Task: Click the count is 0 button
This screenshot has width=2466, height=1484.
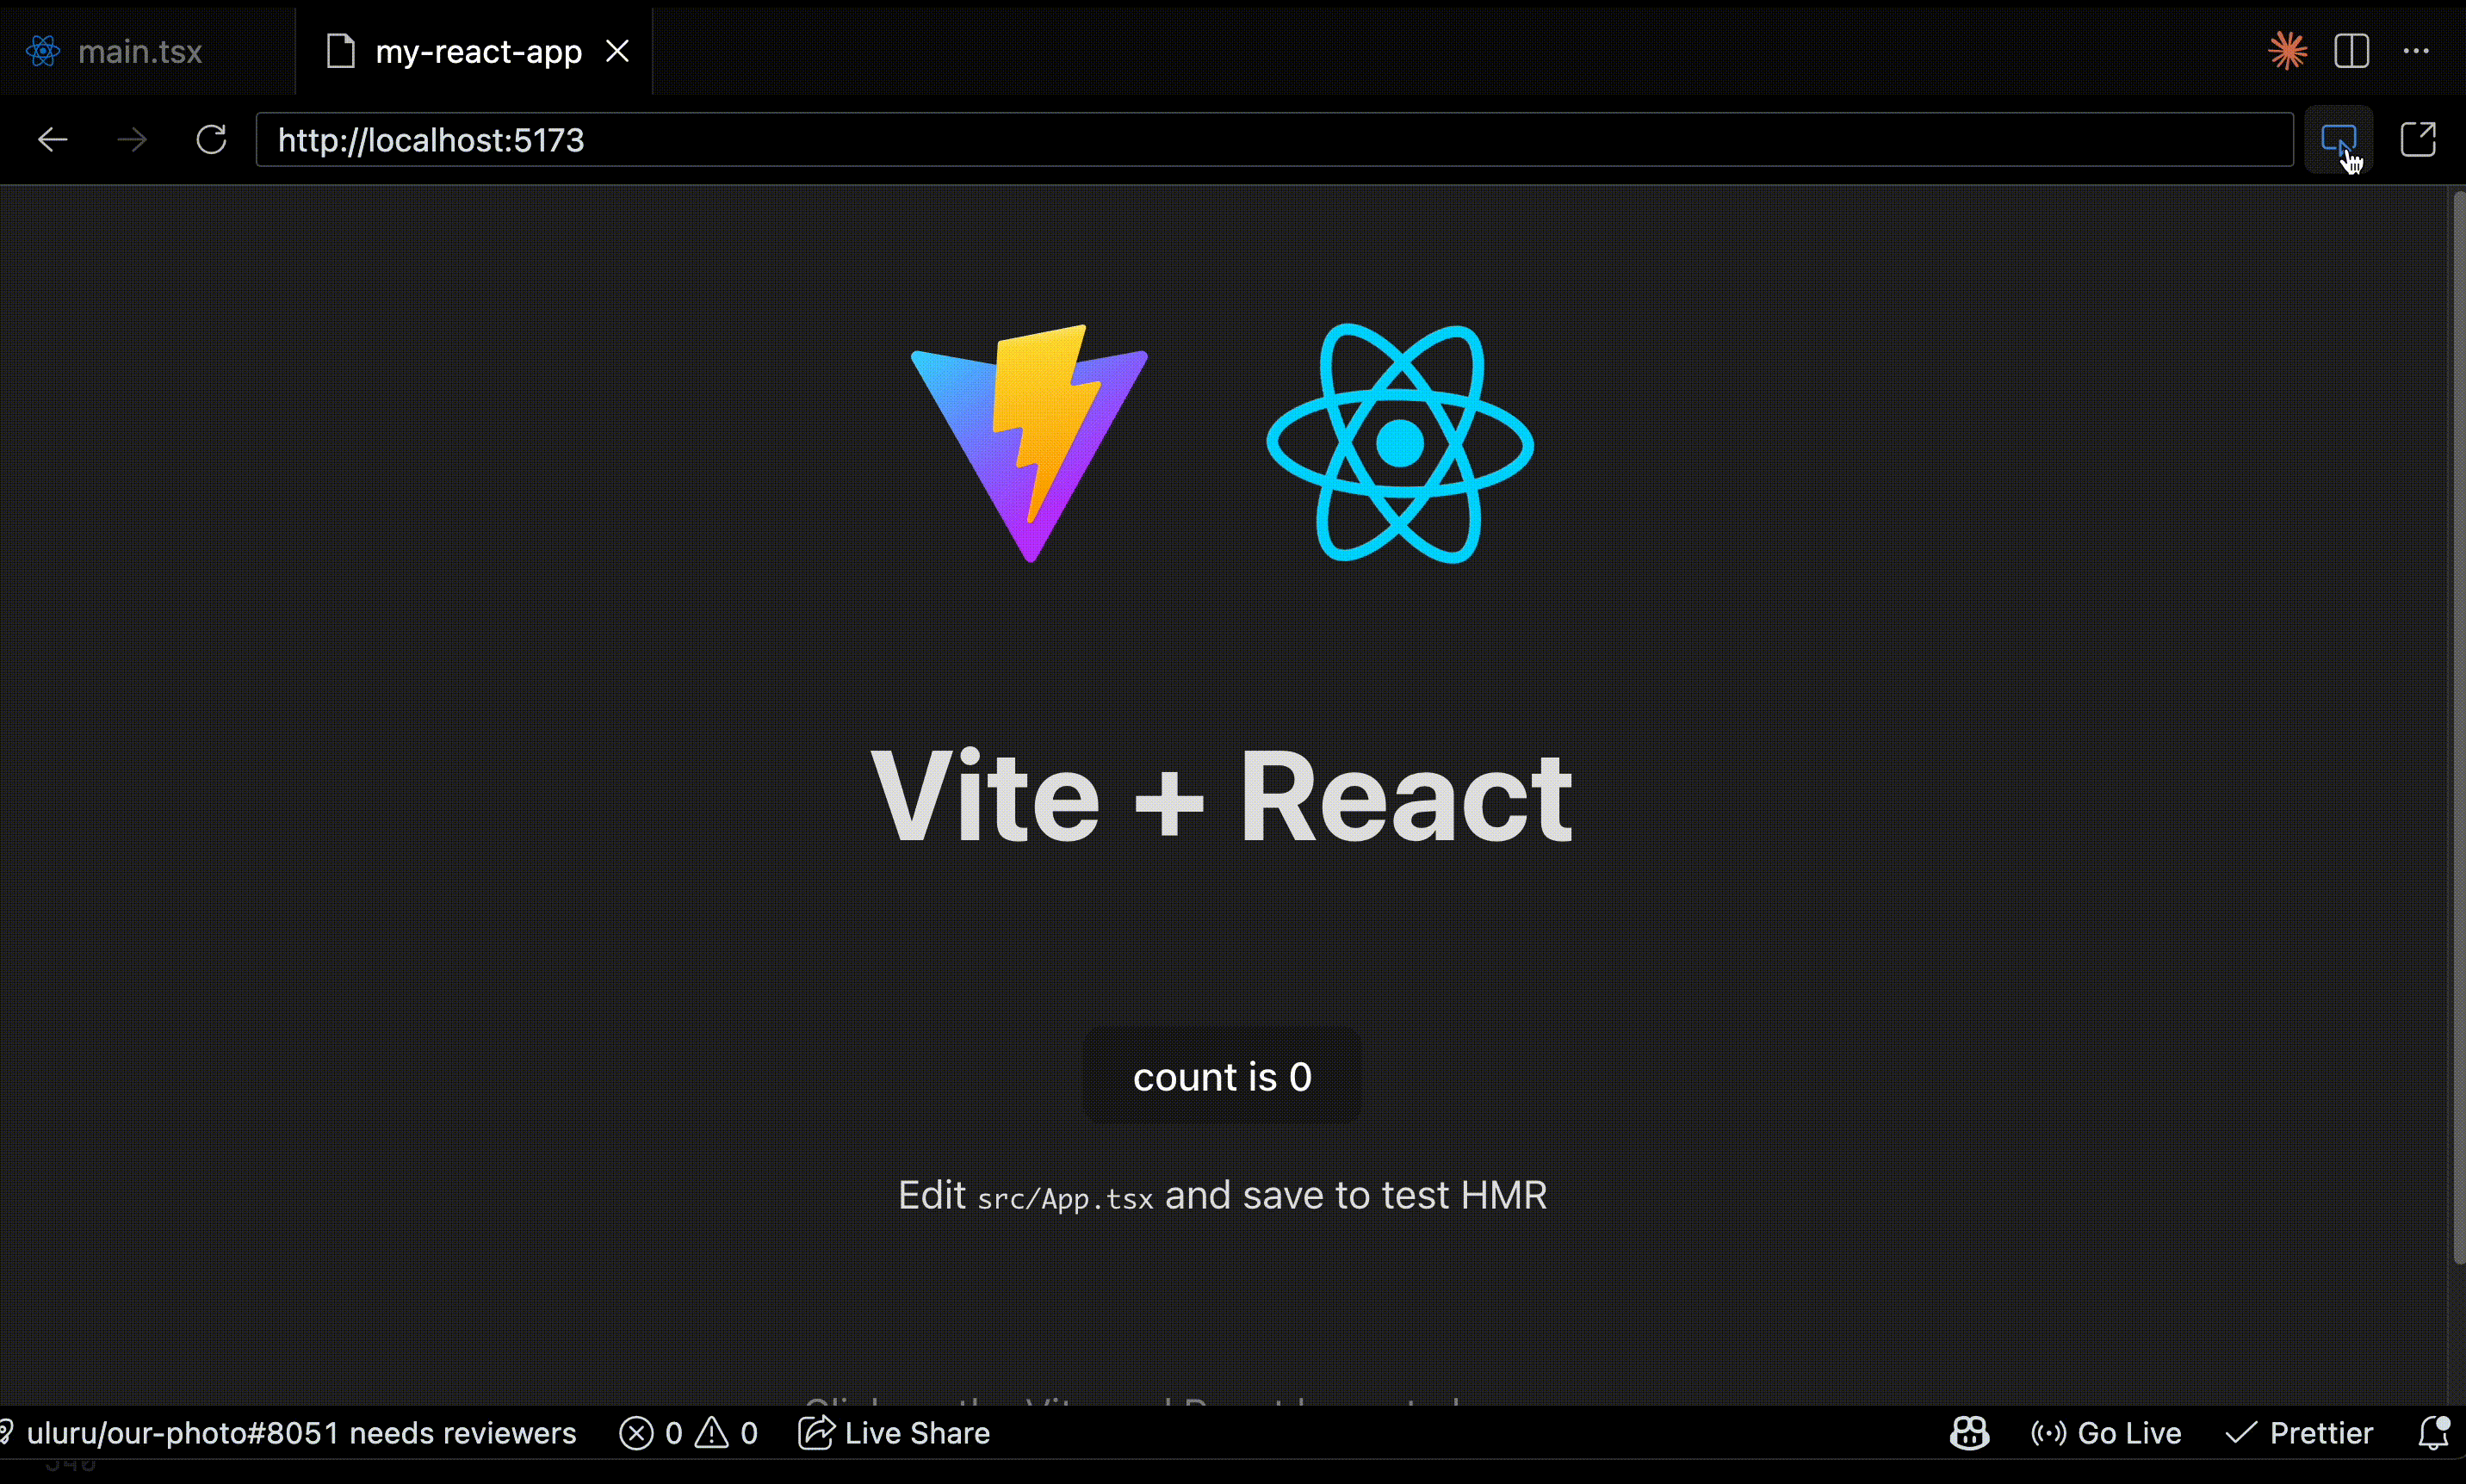Action: (1222, 1076)
